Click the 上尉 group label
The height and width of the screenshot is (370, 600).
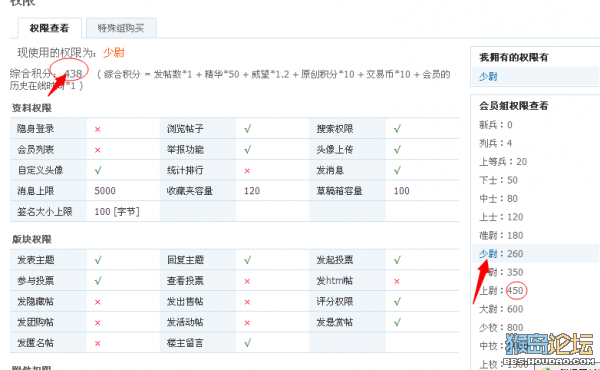tap(488, 291)
